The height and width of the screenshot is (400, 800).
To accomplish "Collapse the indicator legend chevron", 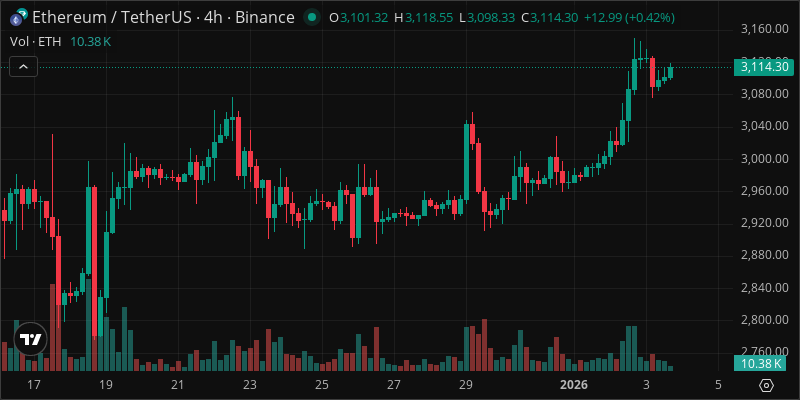I will tap(23, 66).
